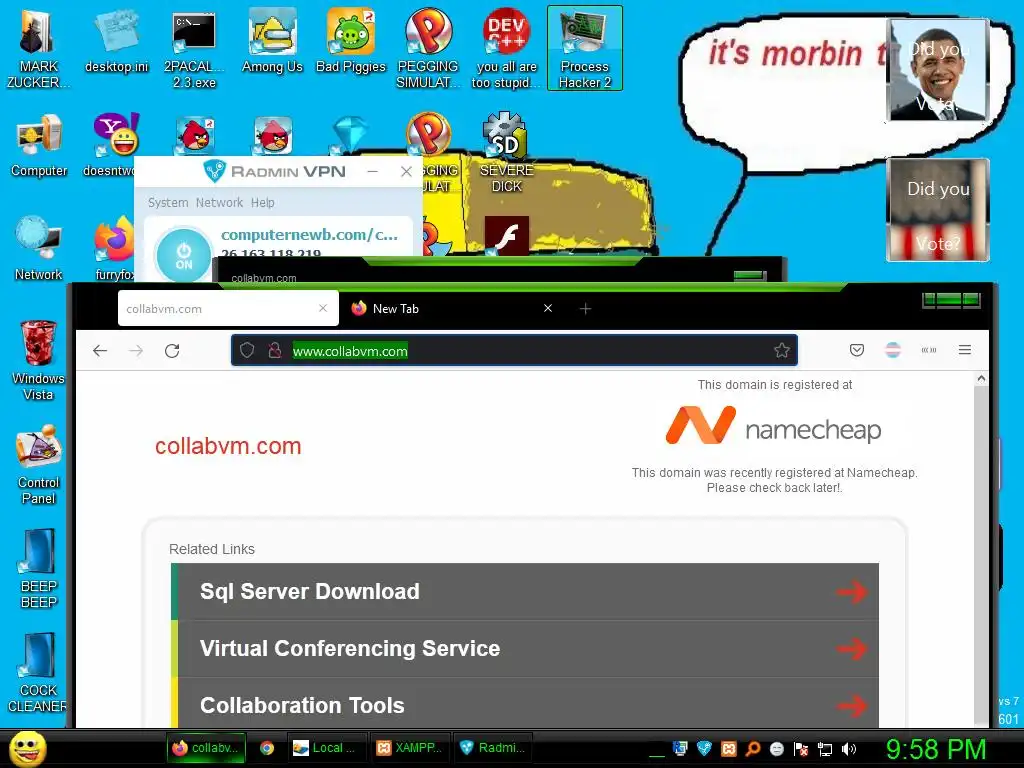Click the Obama 'Did you Vote' gadget

pyautogui.click(x=938, y=71)
